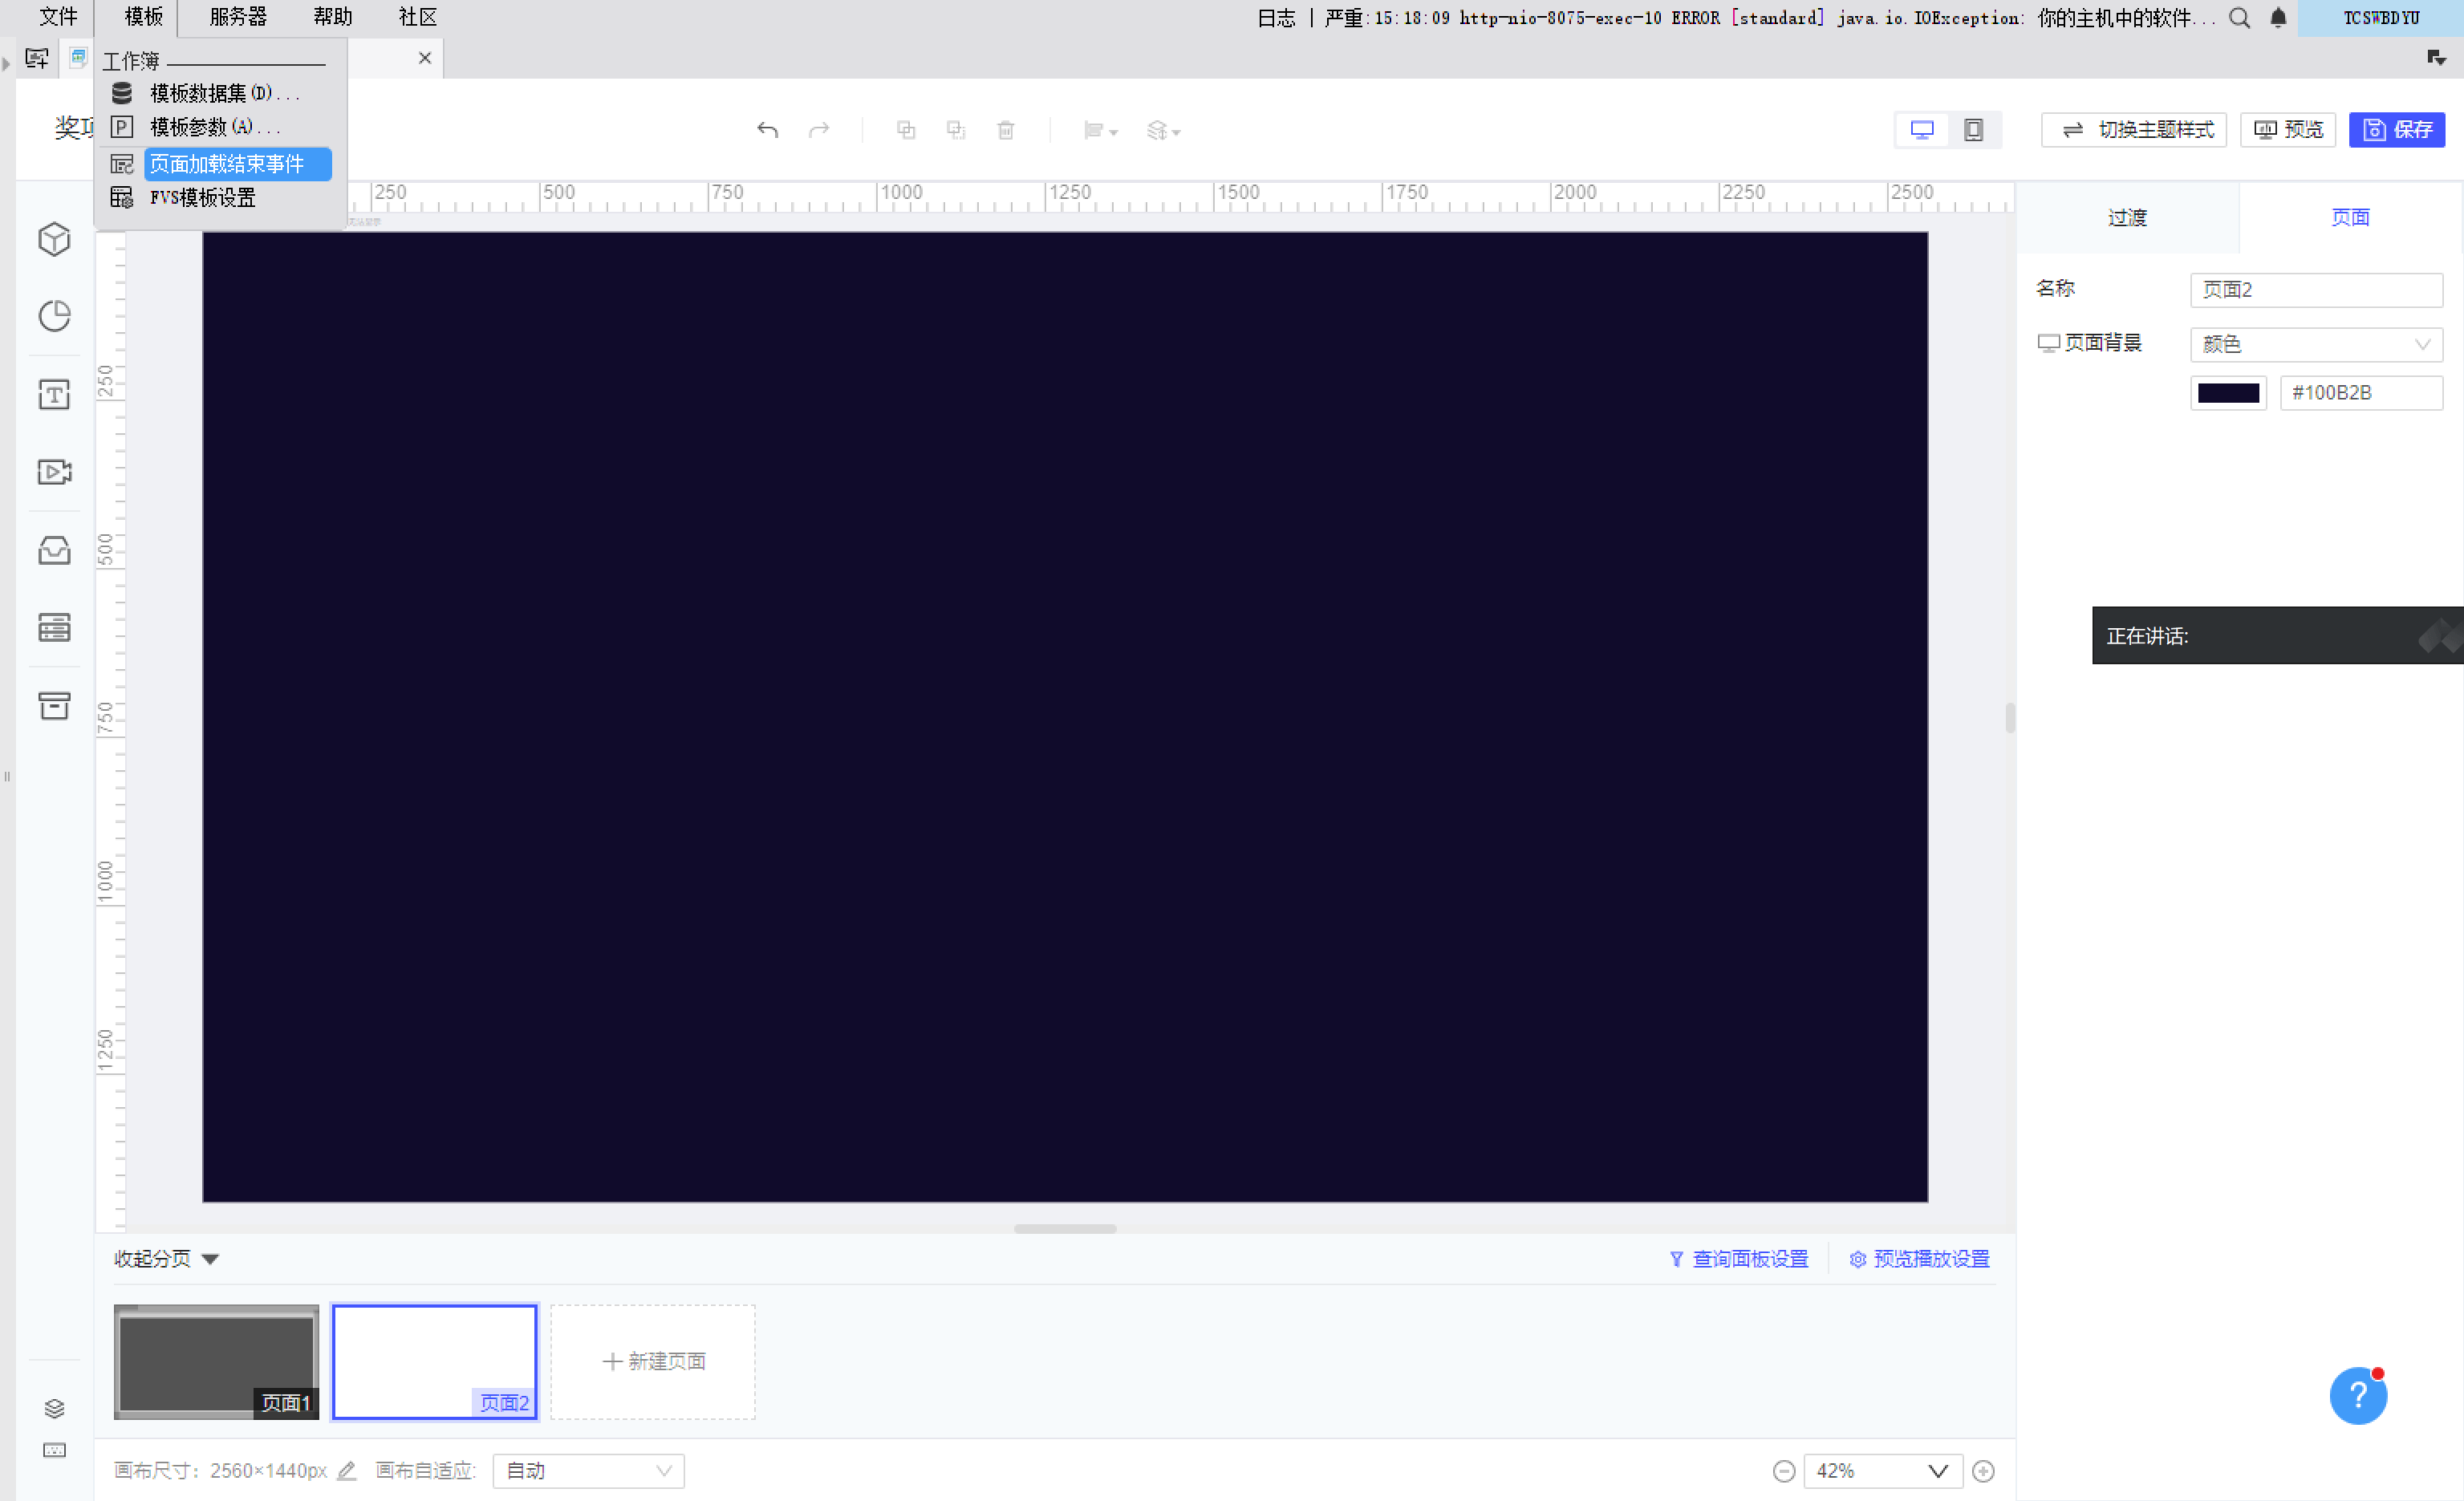Image resolution: width=2464 pixels, height=1501 pixels.
Task: Click the dark background color swatch
Action: point(2228,393)
